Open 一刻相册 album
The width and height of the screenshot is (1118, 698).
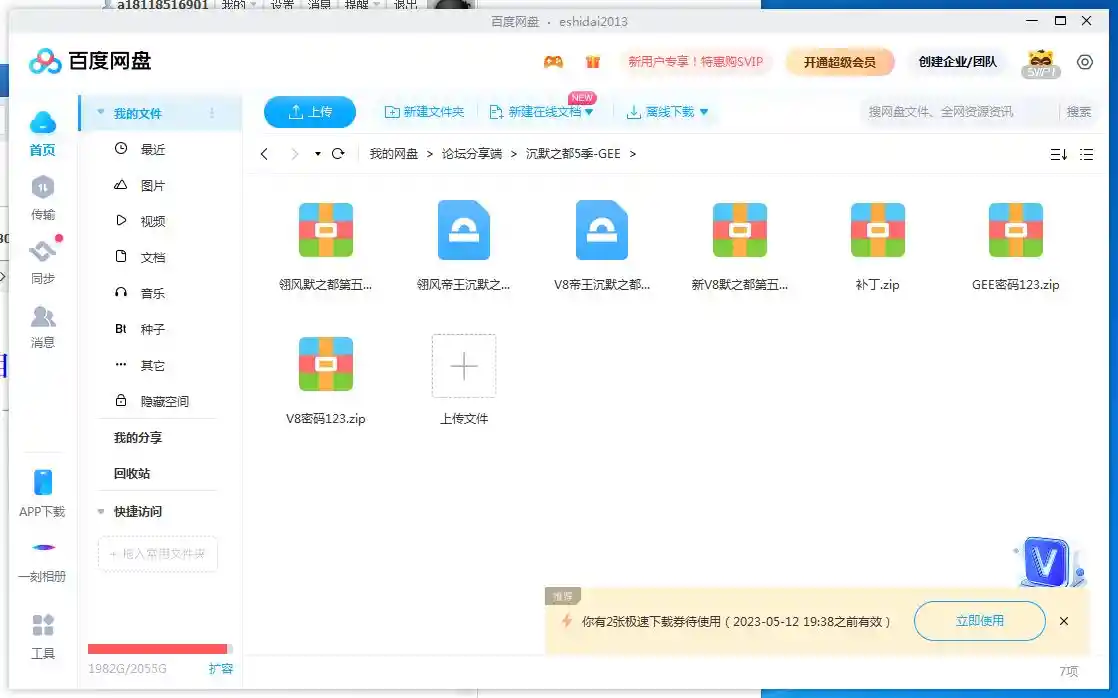tap(42, 562)
